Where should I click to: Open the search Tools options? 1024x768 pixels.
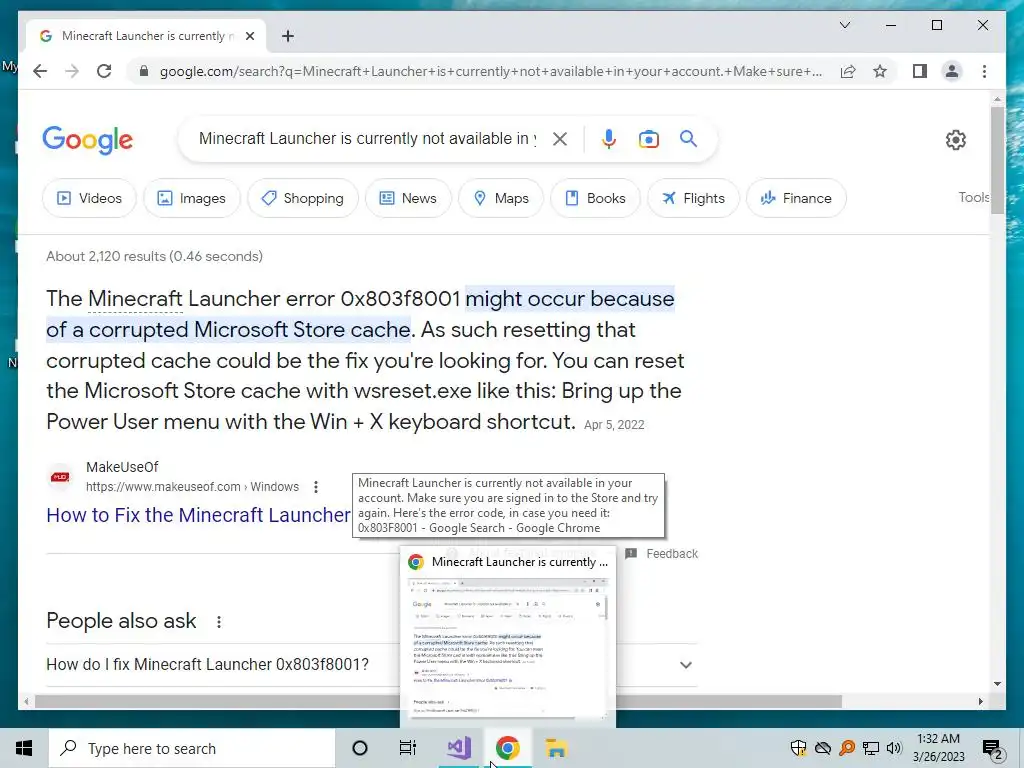(x=974, y=197)
